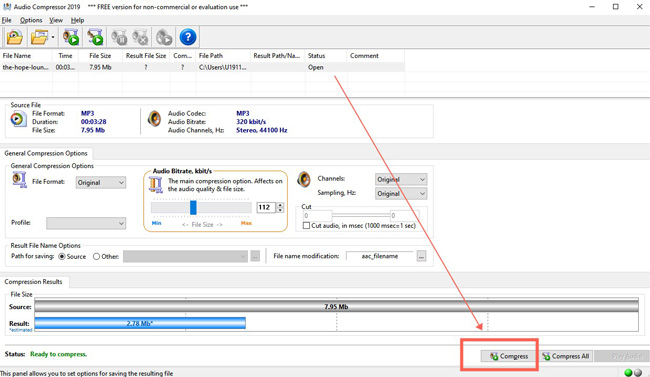This screenshot has height=377, width=650.
Task: Open the File menu
Action: (x=7, y=20)
